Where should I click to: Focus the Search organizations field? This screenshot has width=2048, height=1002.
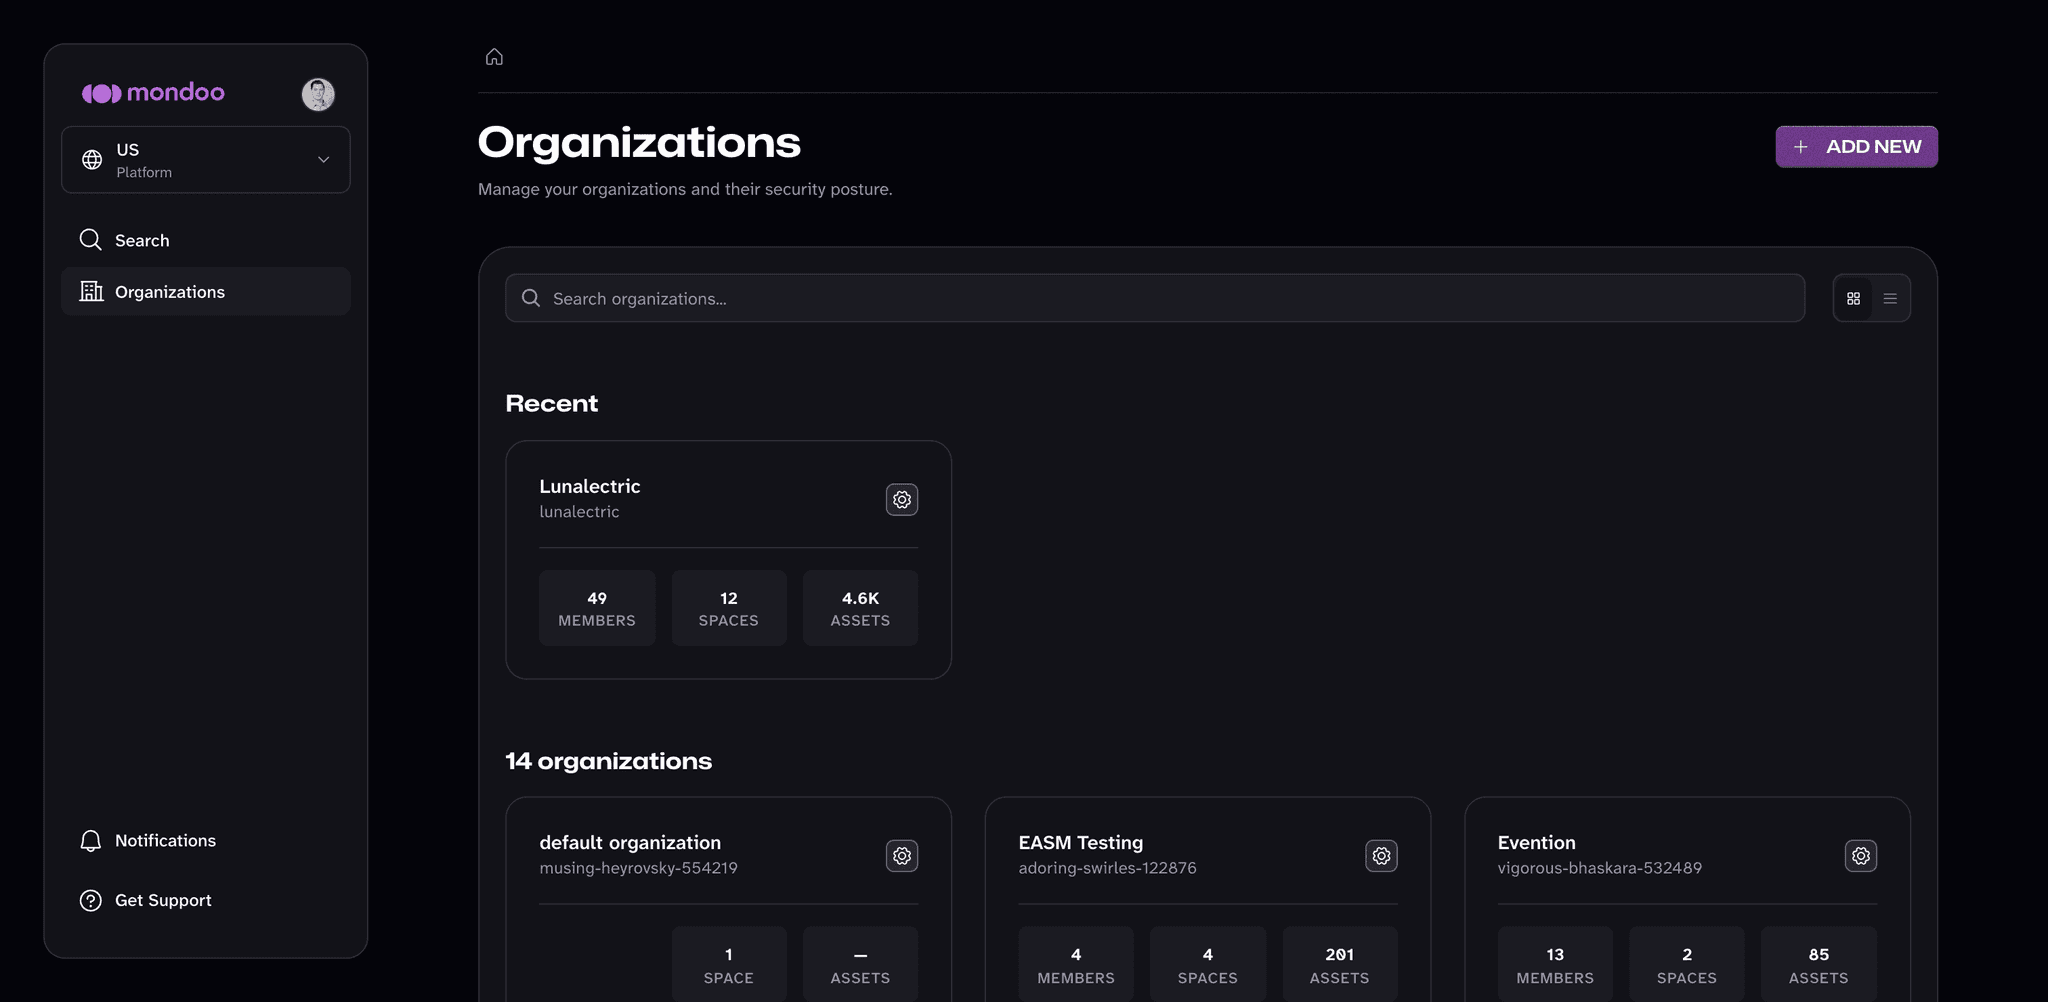click(1155, 298)
